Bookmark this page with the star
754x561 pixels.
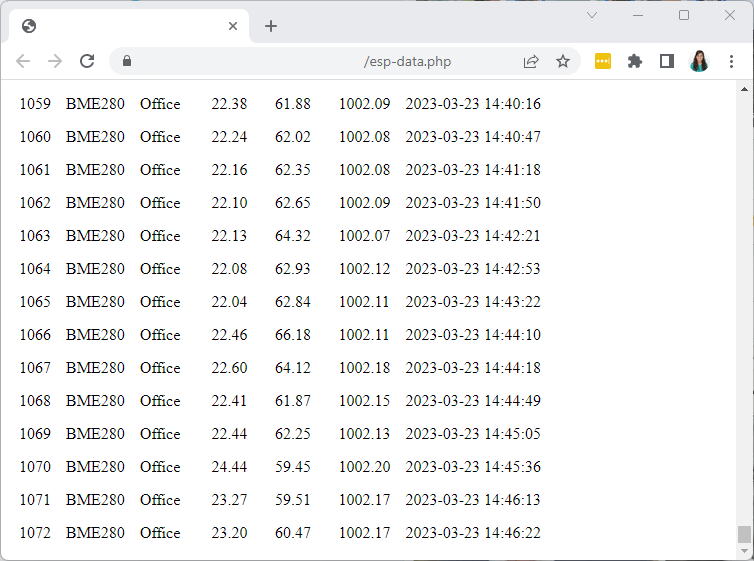pyautogui.click(x=563, y=61)
